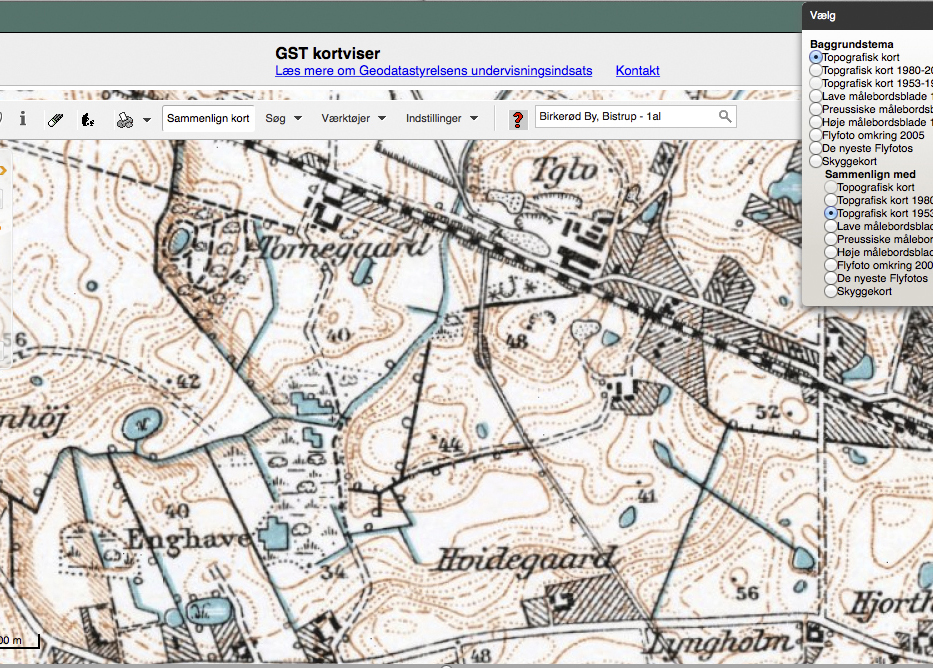Click the magnifier icon in search box

[725, 117]
